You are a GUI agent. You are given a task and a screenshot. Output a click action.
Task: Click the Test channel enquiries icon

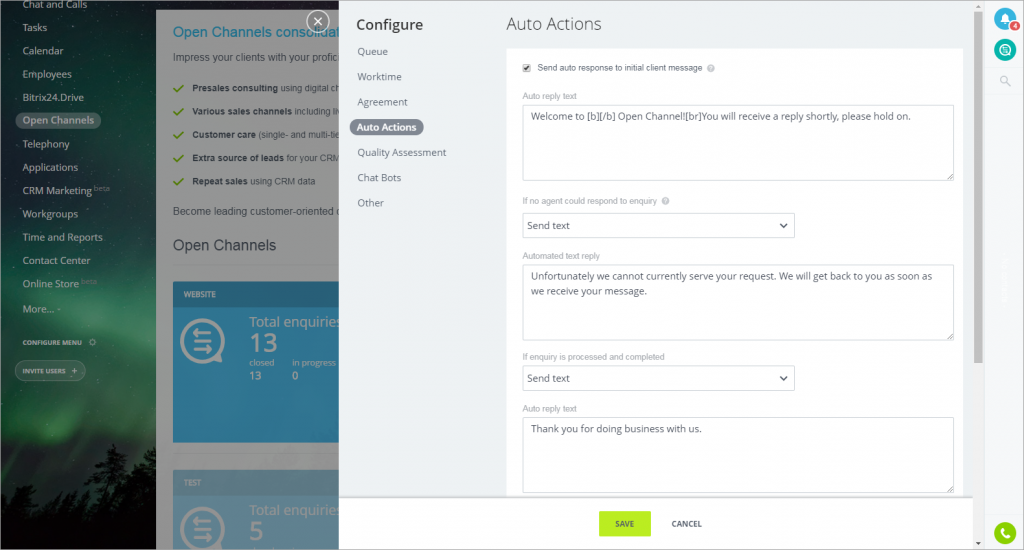(x=202, y=528)
